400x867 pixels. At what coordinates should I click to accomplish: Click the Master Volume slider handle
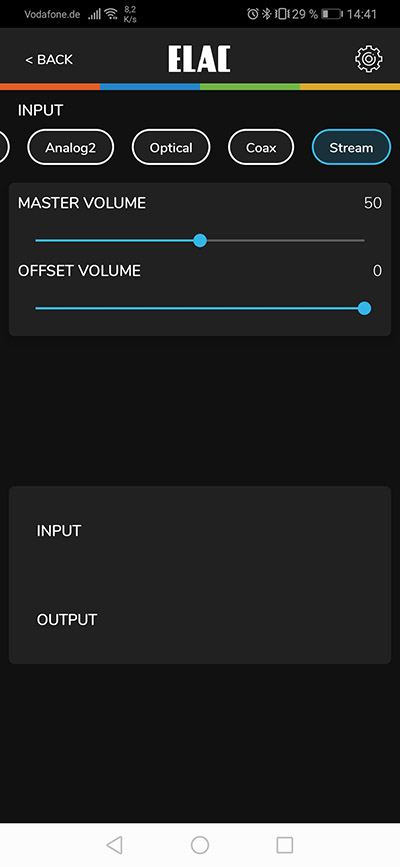click(200, 241)
